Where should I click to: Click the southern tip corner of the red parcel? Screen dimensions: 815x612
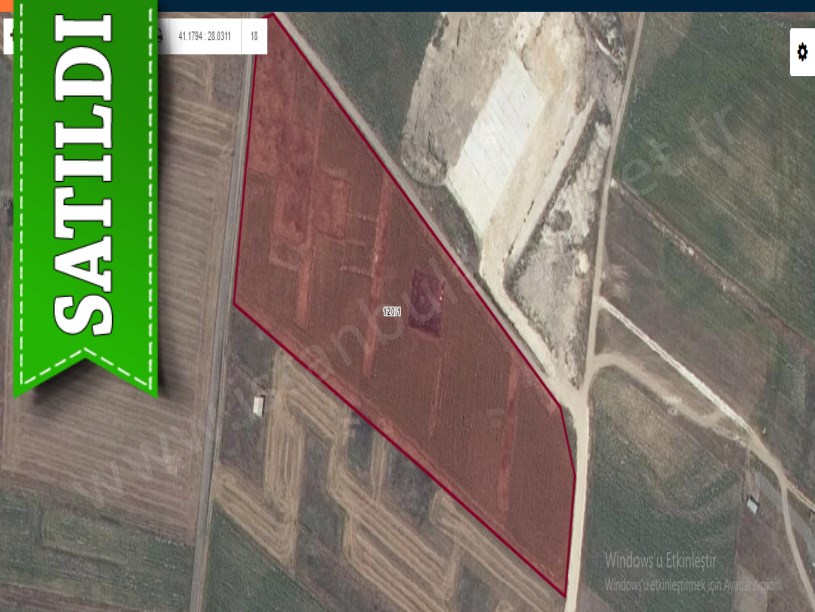[565, 595]
